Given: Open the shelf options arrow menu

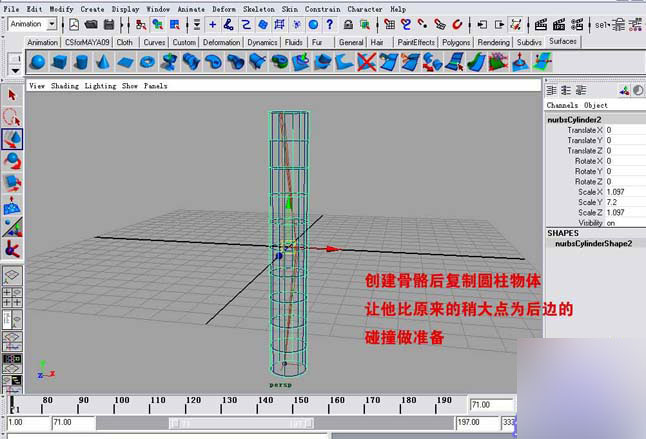Looking at the screenshot, I should click(15, 71).
